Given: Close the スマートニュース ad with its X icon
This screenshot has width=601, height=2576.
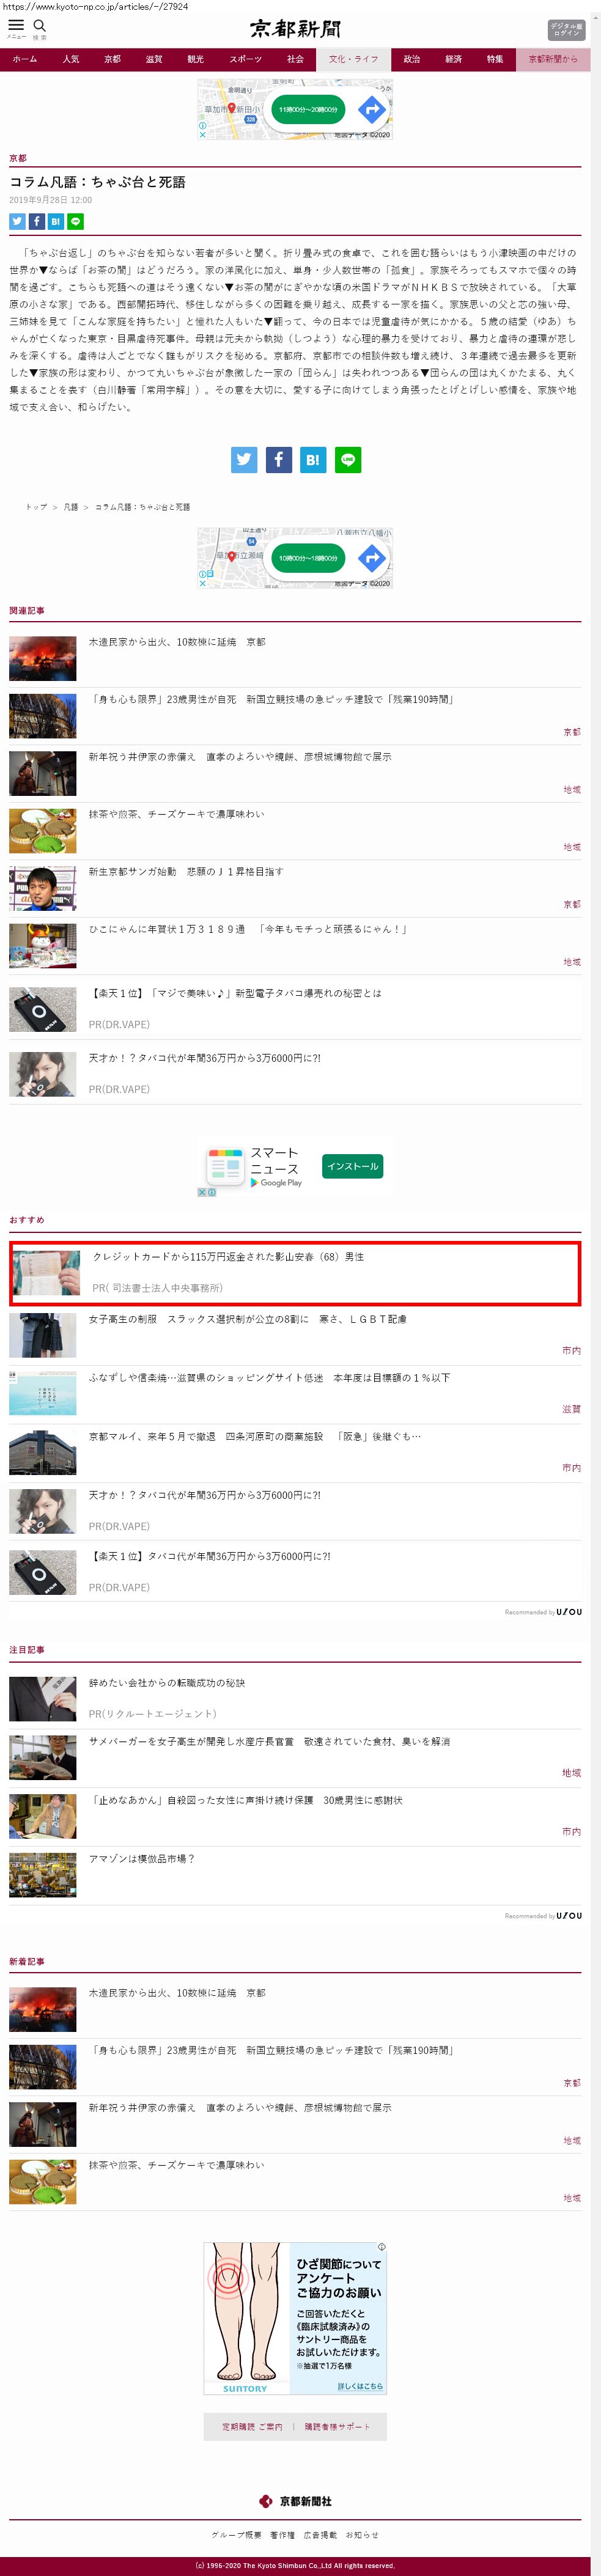Looking at the screenshot, I should pyautogui.click(x=202, y=1192).
